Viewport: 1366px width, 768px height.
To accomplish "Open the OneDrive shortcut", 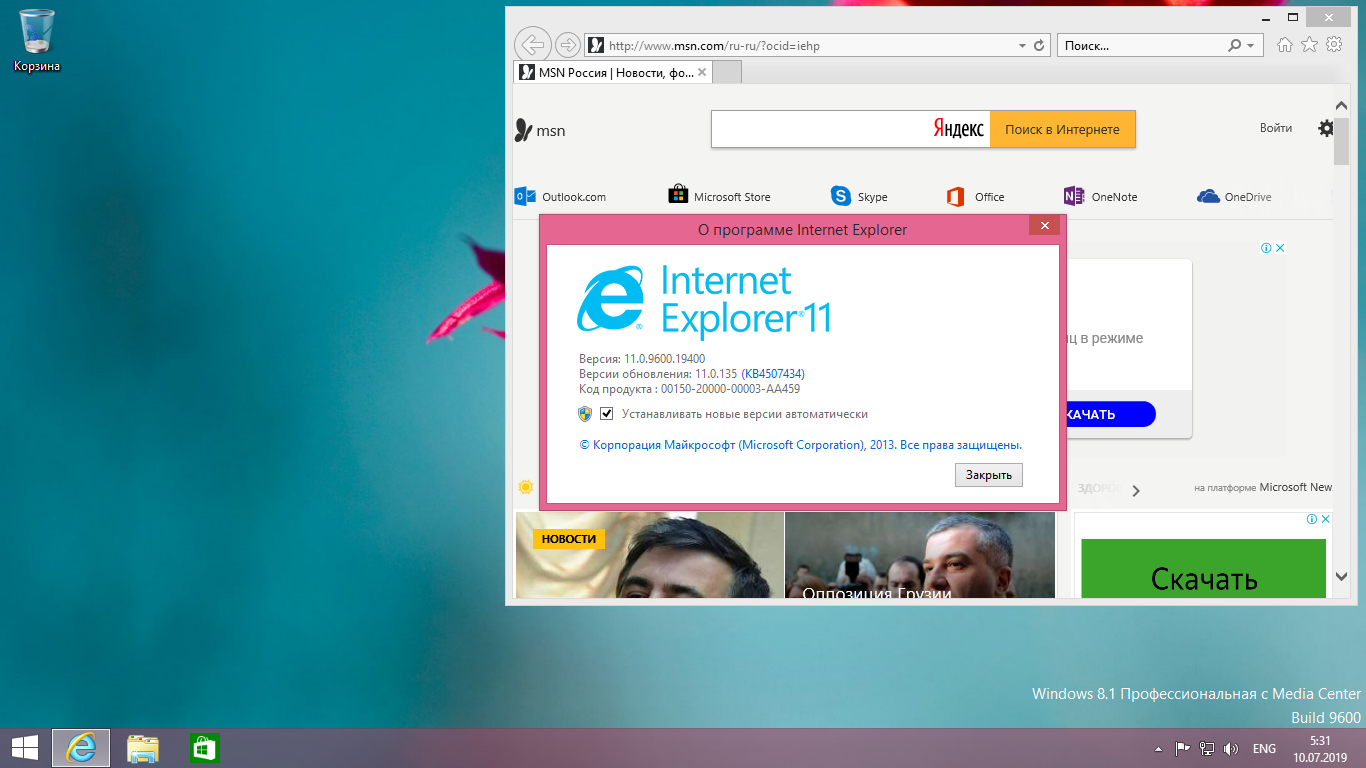I will (x=1234, y=196).
